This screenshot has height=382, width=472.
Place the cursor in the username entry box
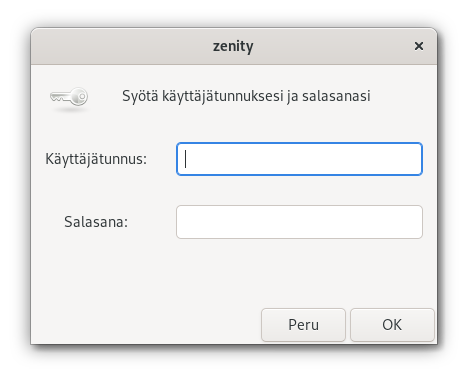click(x=299, y=159)
